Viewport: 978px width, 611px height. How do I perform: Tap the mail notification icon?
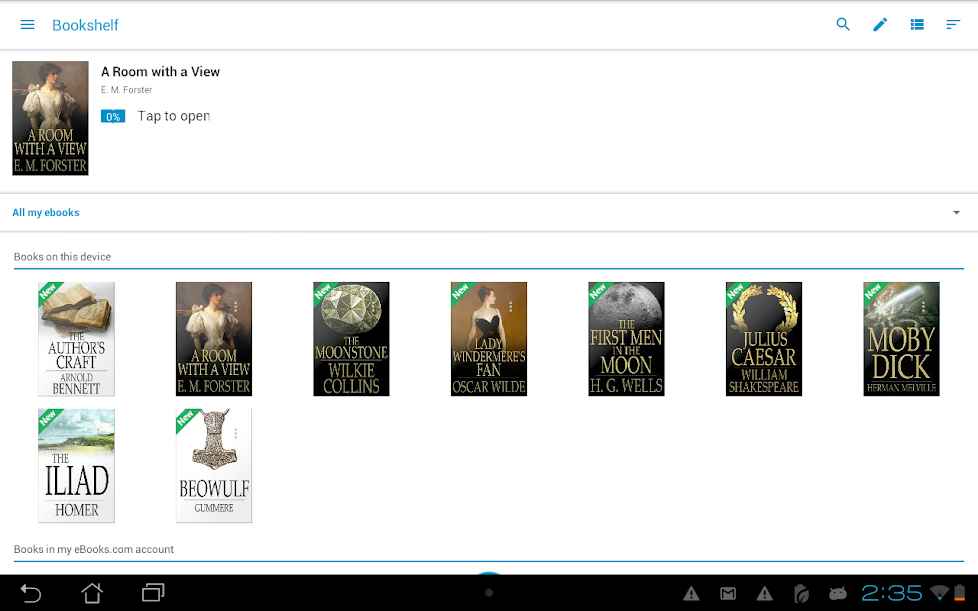[x=728, y=594]
